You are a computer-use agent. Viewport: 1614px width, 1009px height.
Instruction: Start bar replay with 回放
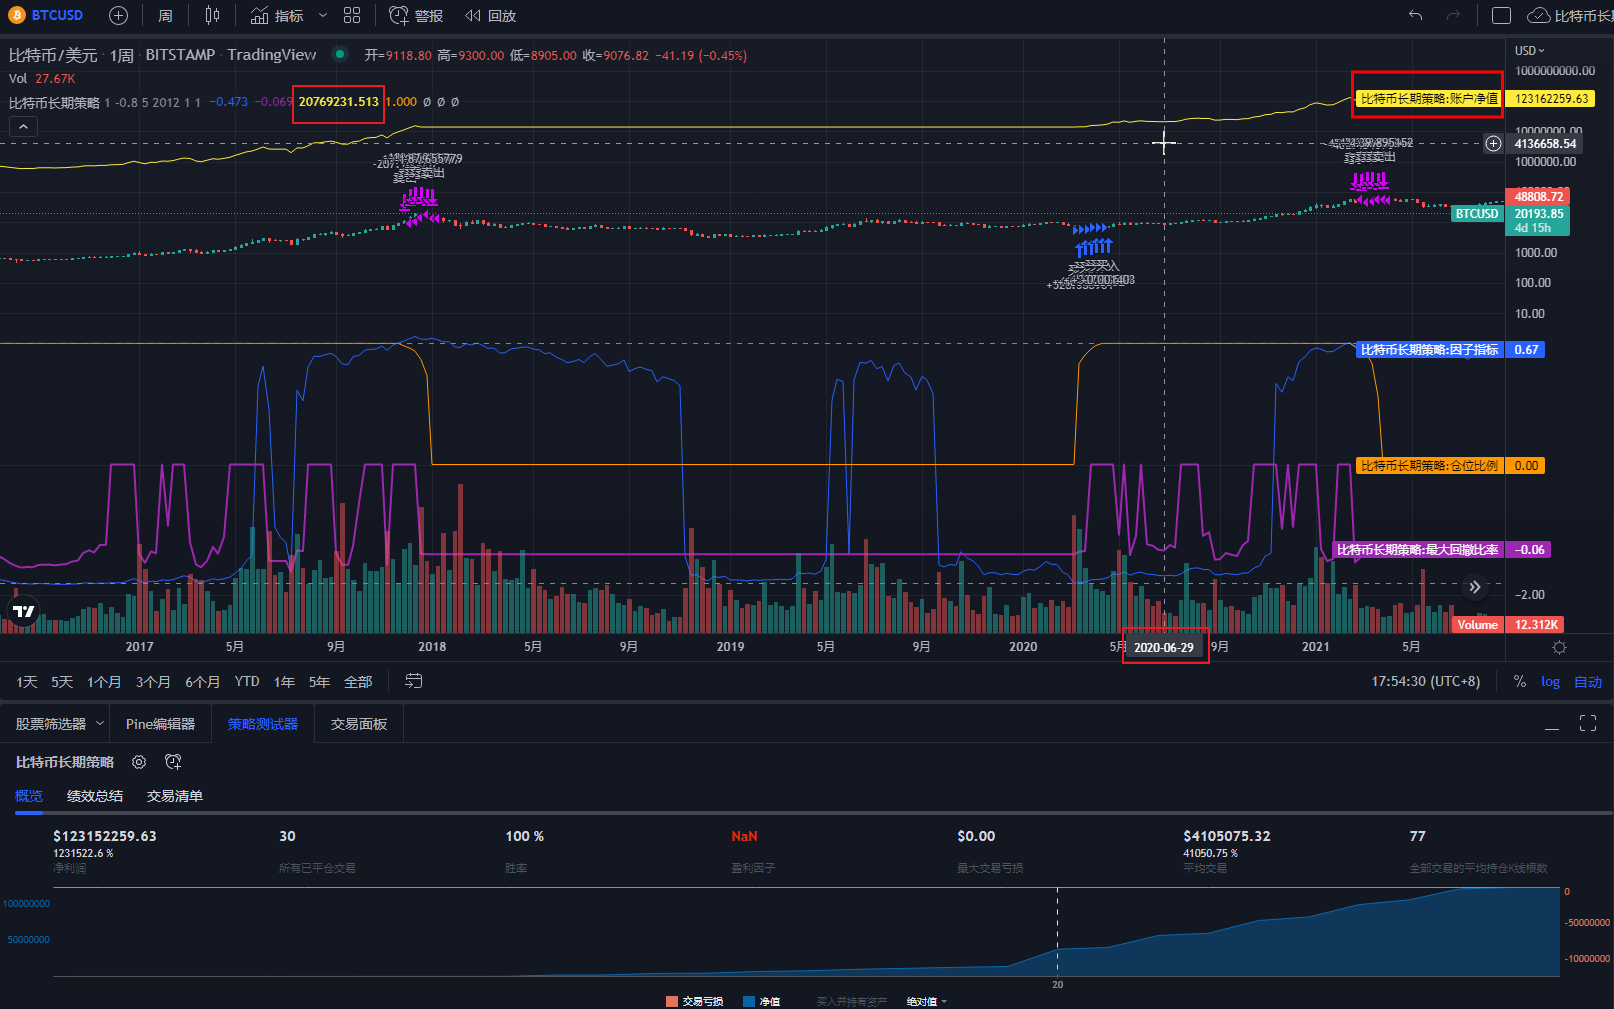491,16
